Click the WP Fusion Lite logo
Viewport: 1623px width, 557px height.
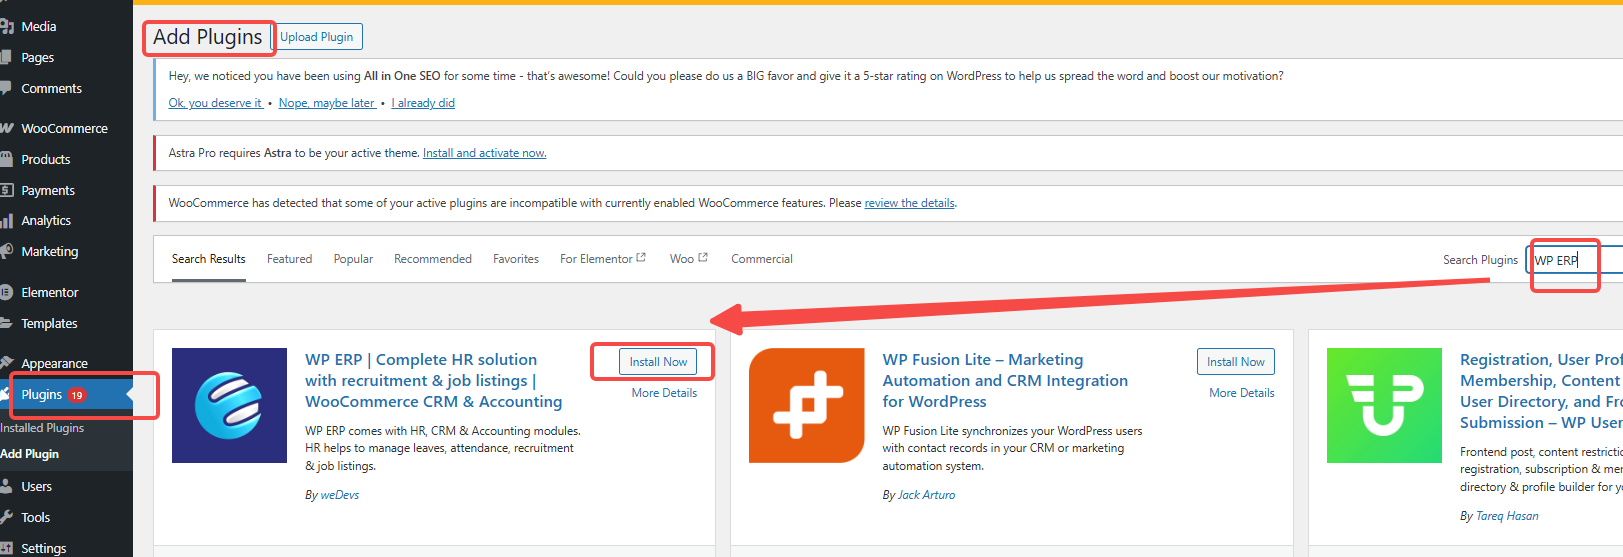tap(807, 405)
